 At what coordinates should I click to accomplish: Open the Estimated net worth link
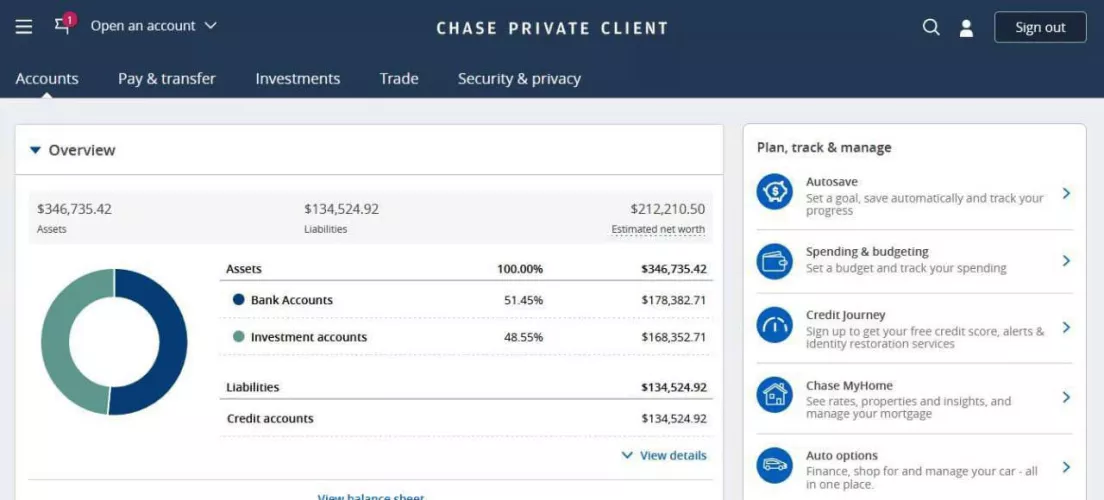658,229
